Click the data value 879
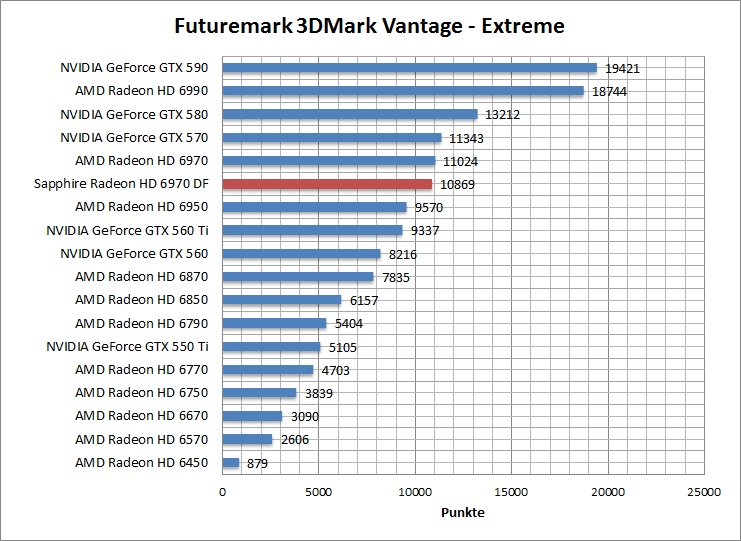Screen dimensions: 741x541 pos(258,464)
